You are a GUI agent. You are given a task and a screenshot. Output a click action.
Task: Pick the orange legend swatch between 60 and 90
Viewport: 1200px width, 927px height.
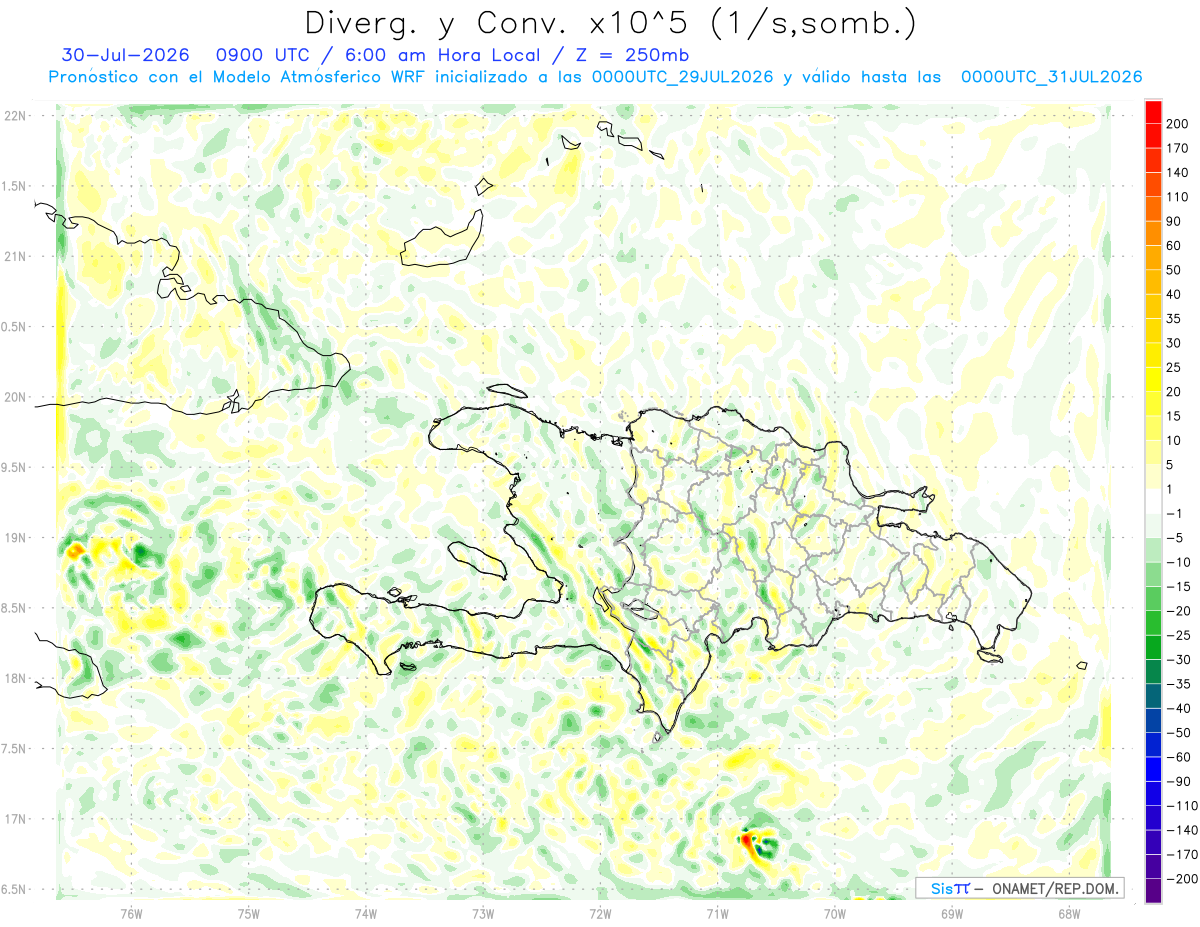pyautogui.click(x=1153, y=232)
